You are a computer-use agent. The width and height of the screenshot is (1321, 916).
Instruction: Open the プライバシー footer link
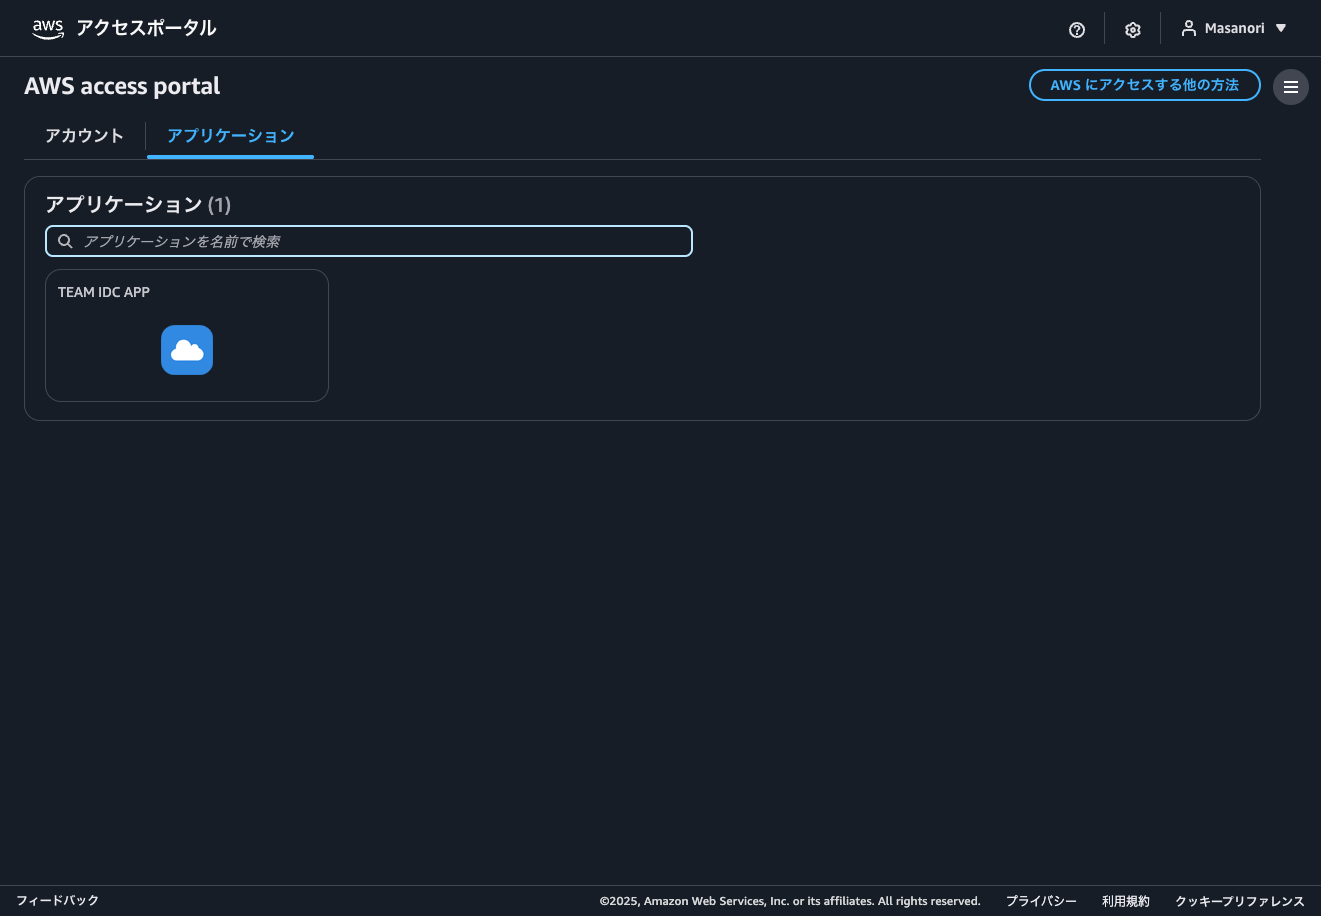pos(1041,901)
